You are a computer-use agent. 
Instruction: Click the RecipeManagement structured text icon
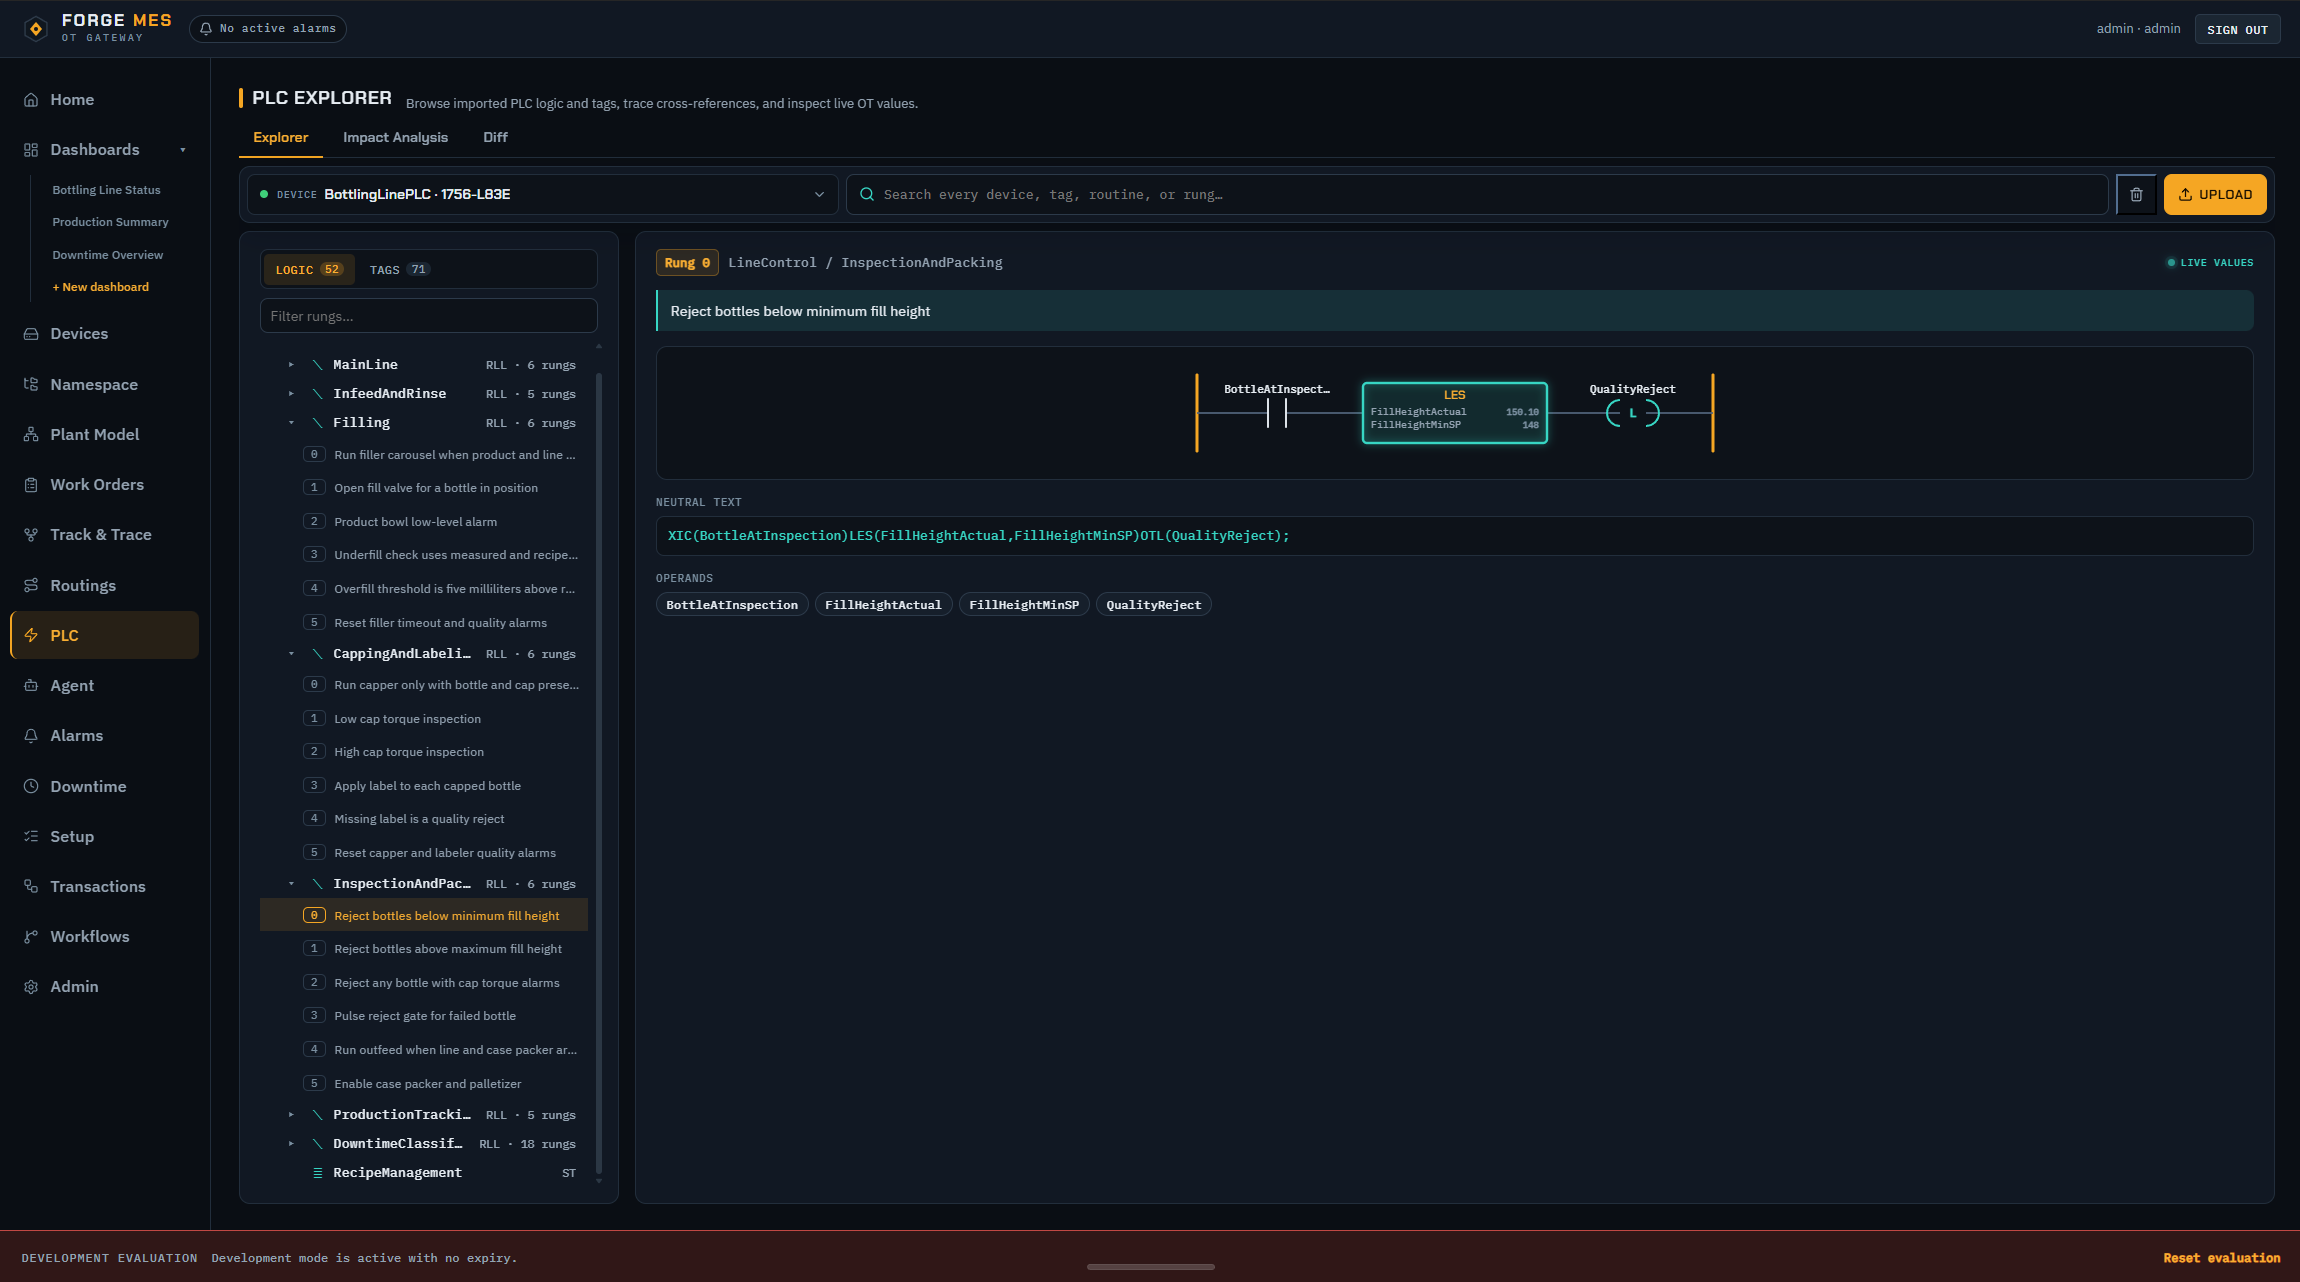(318, 1173)
